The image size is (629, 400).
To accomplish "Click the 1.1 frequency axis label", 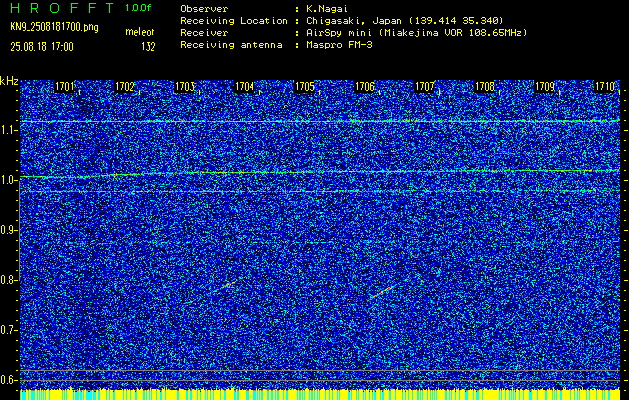I will point(6,130).
